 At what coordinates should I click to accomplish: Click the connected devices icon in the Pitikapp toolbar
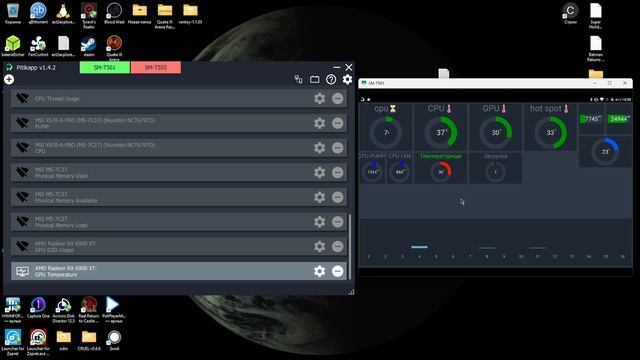point(298,79)
